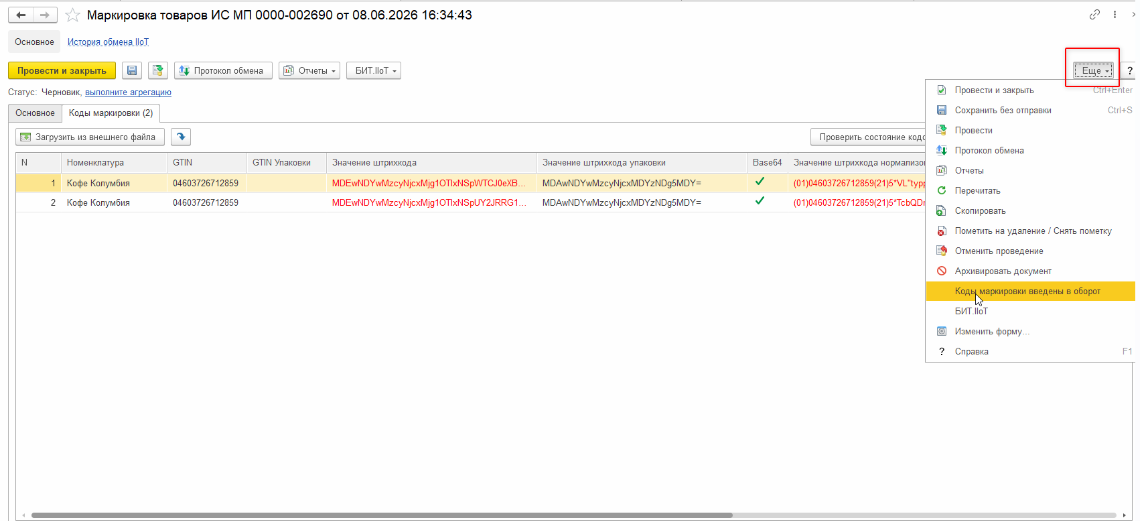The height and width of the screenshot is (521, 1140).
Task: Expand the Отчеты dropdown button
Action: (x=310, y=70)
